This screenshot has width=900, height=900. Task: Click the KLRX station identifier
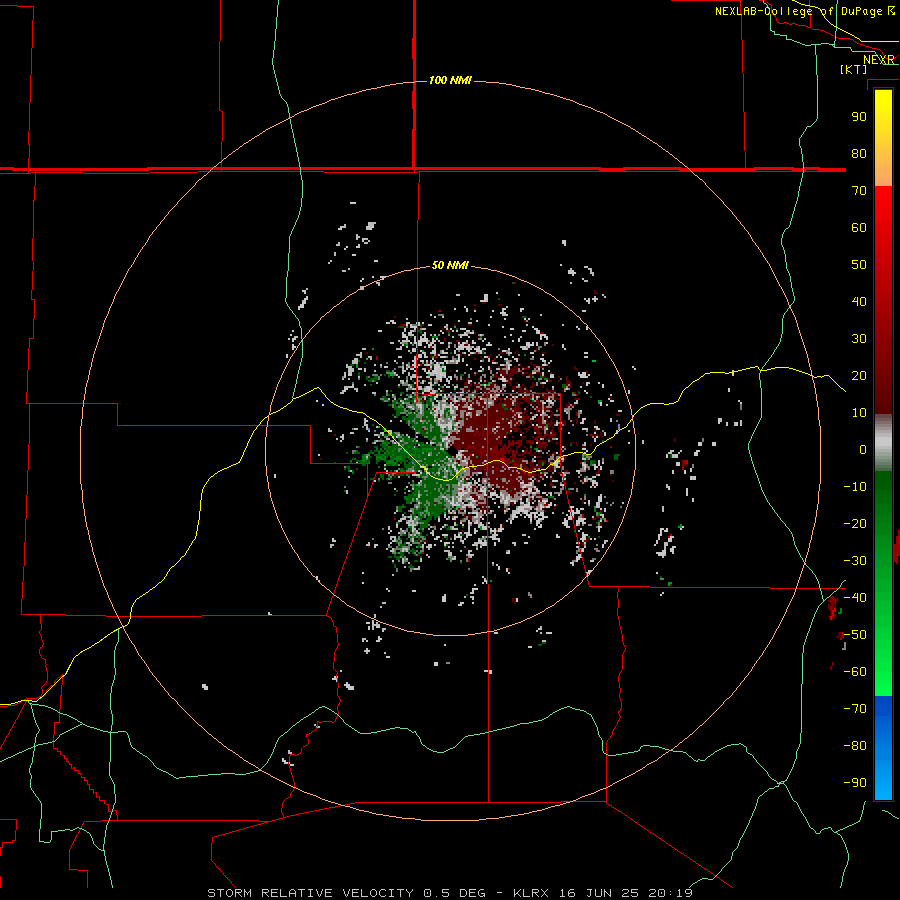click(x=531, y=893)
